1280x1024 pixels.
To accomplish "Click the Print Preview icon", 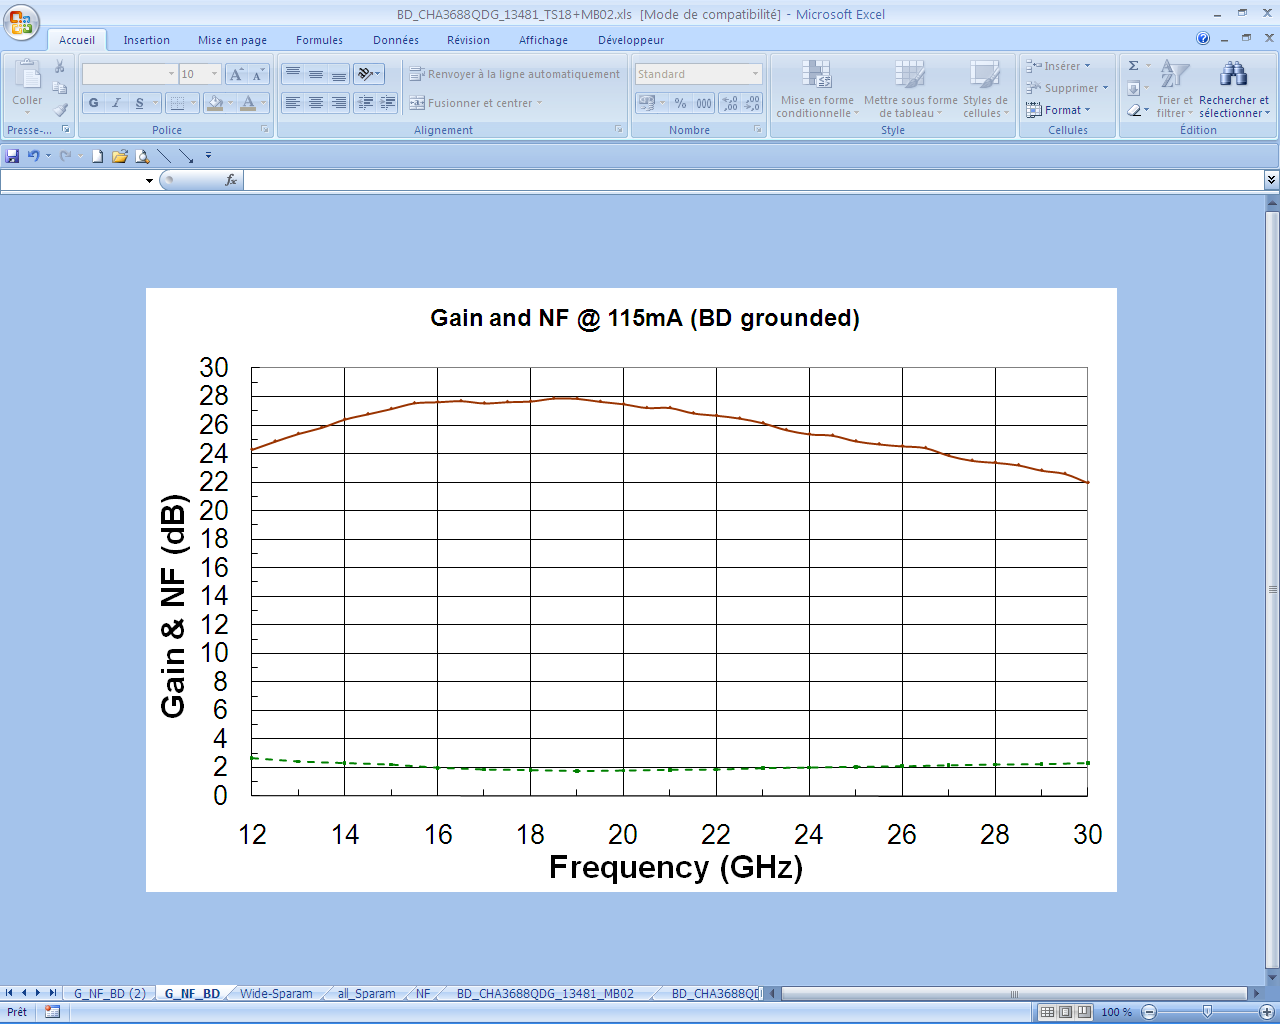I will (142, 156).
